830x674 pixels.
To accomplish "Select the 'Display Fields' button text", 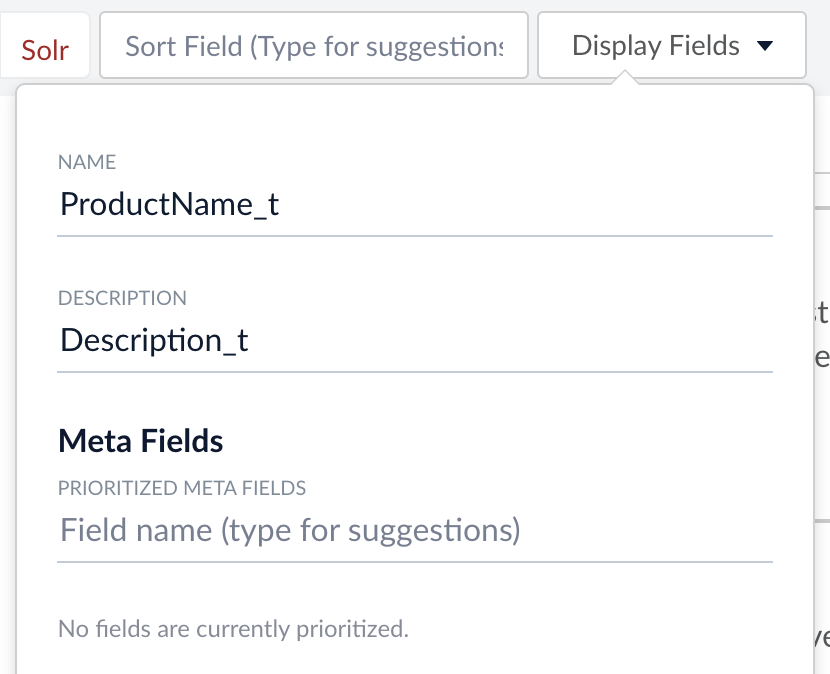I will 655,46.
